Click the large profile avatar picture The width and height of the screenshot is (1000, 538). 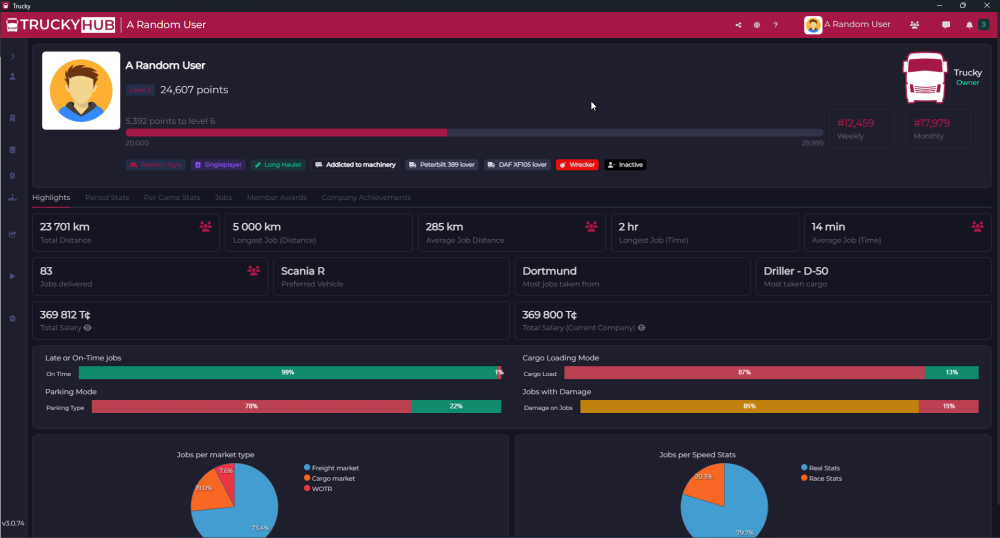point(81,91)
